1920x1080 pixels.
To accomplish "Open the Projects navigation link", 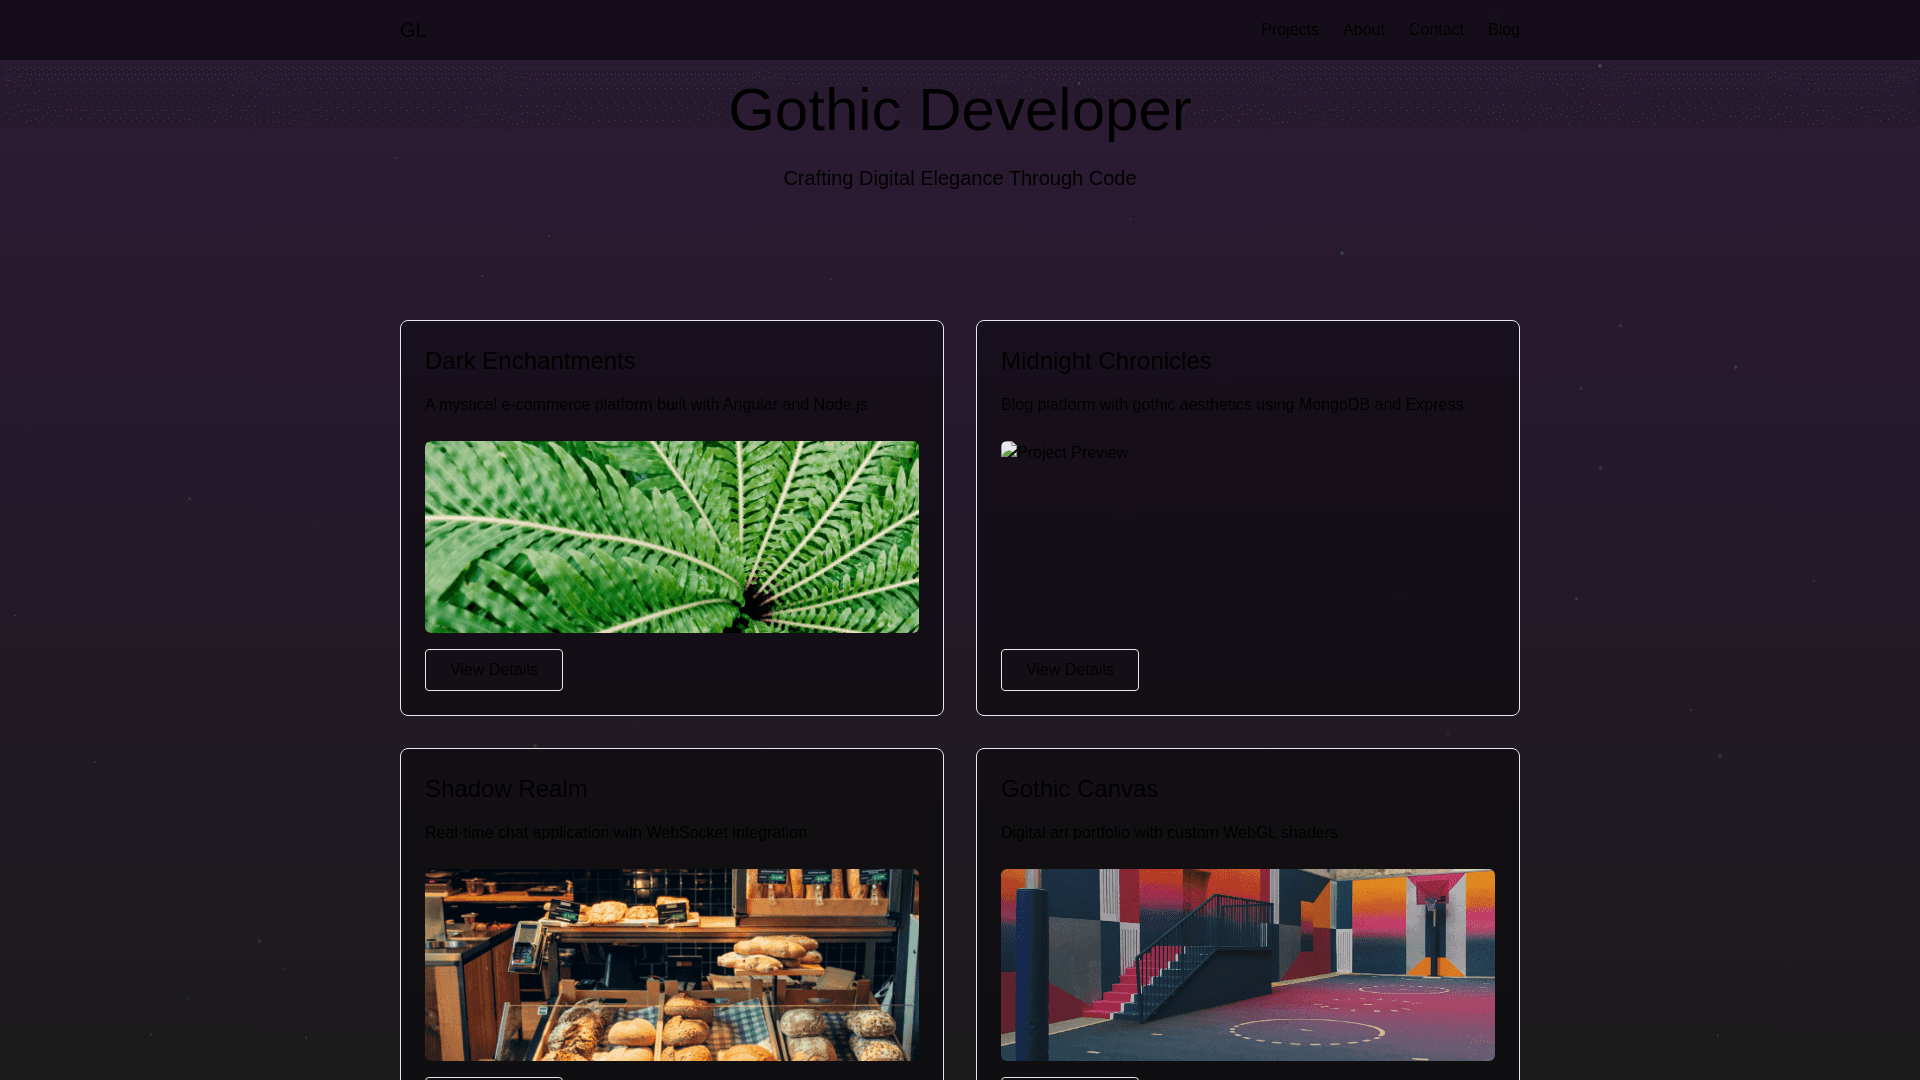I will click(x=1289, y=30).
